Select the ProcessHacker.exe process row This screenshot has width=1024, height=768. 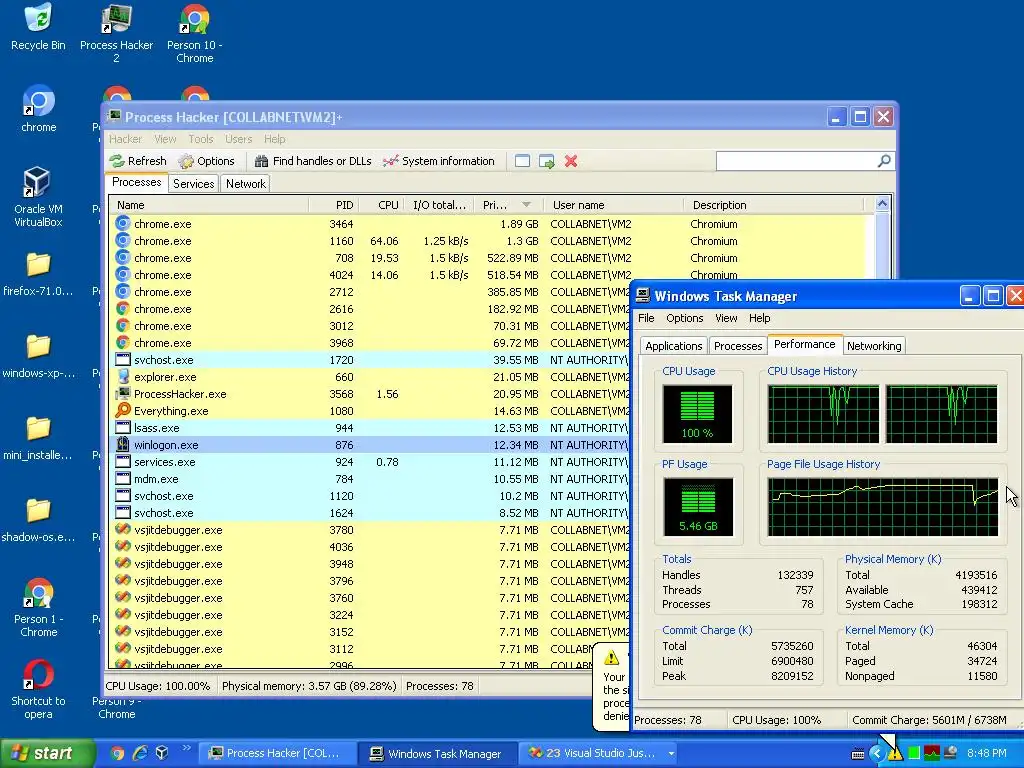click(x=370, y=394)
